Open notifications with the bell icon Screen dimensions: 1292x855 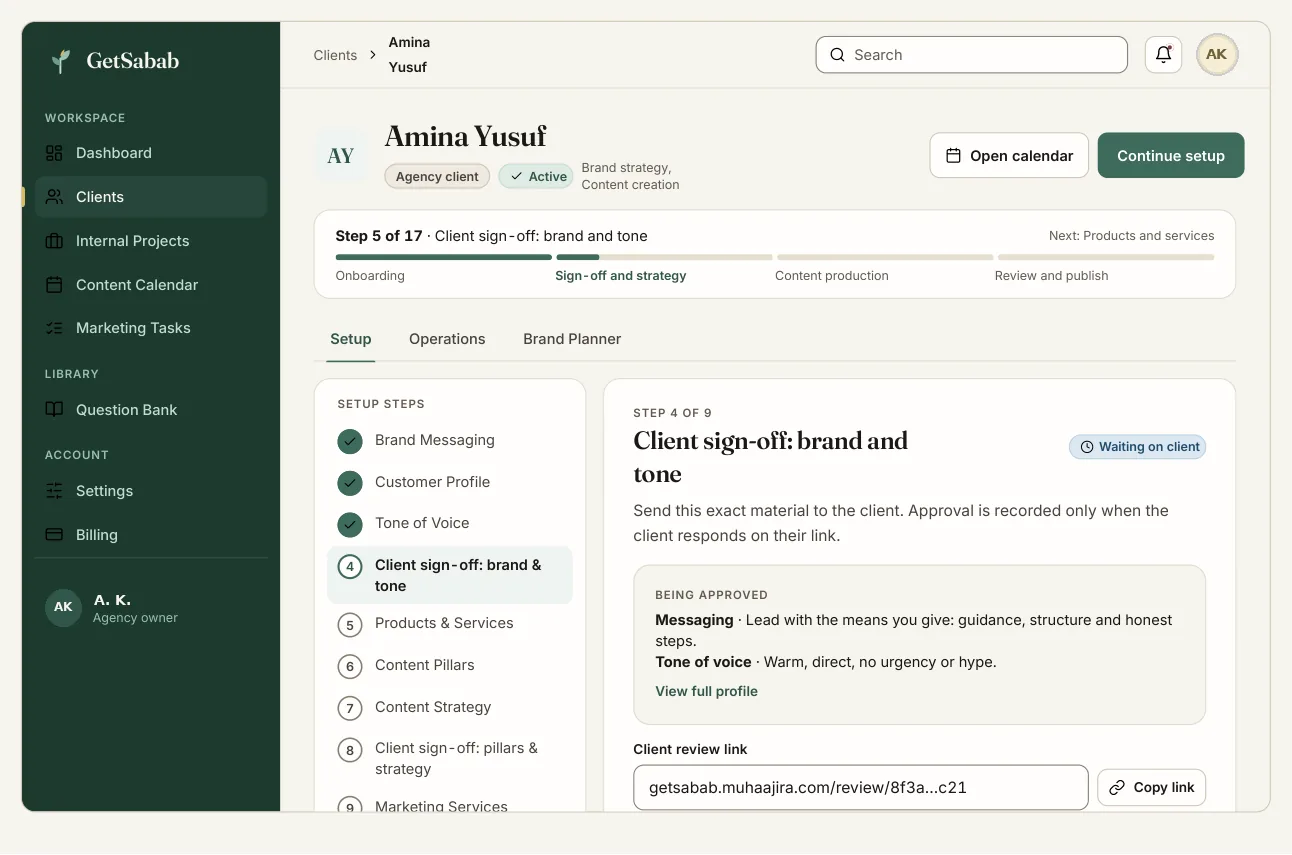[x=1164, y=55]
